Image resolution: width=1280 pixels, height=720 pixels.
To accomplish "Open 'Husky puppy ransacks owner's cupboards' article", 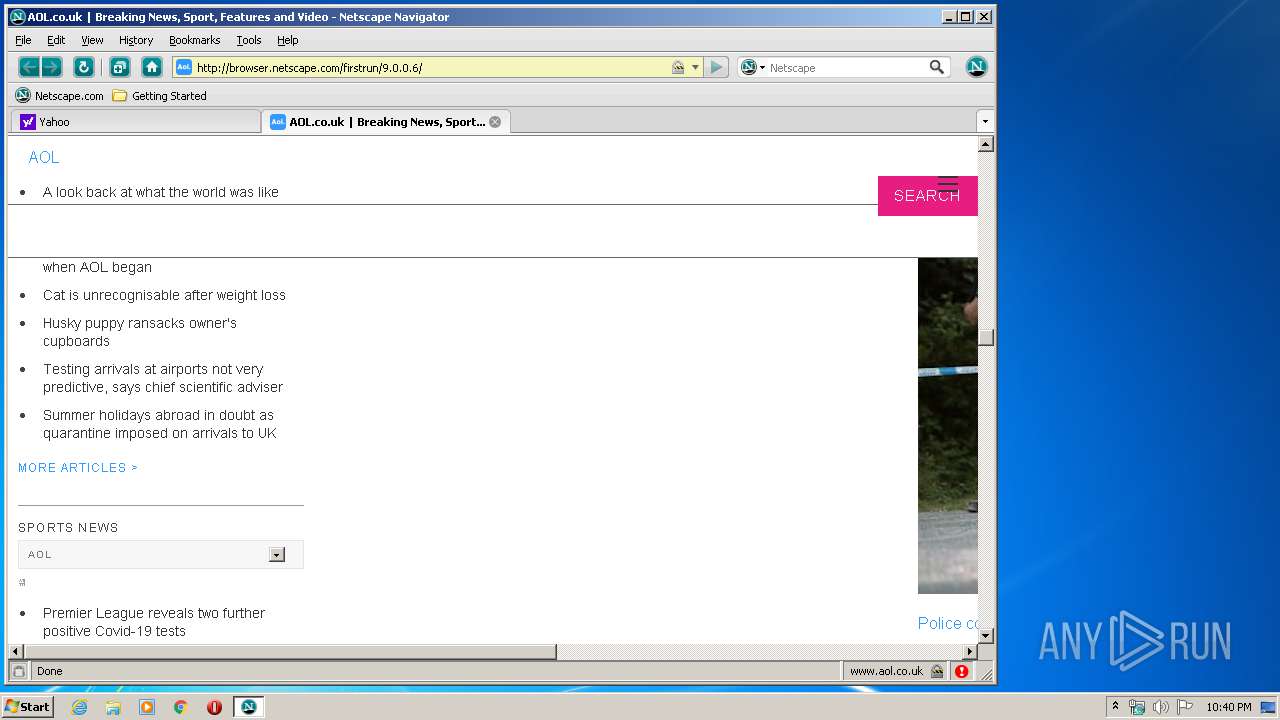I will (140, 332).
